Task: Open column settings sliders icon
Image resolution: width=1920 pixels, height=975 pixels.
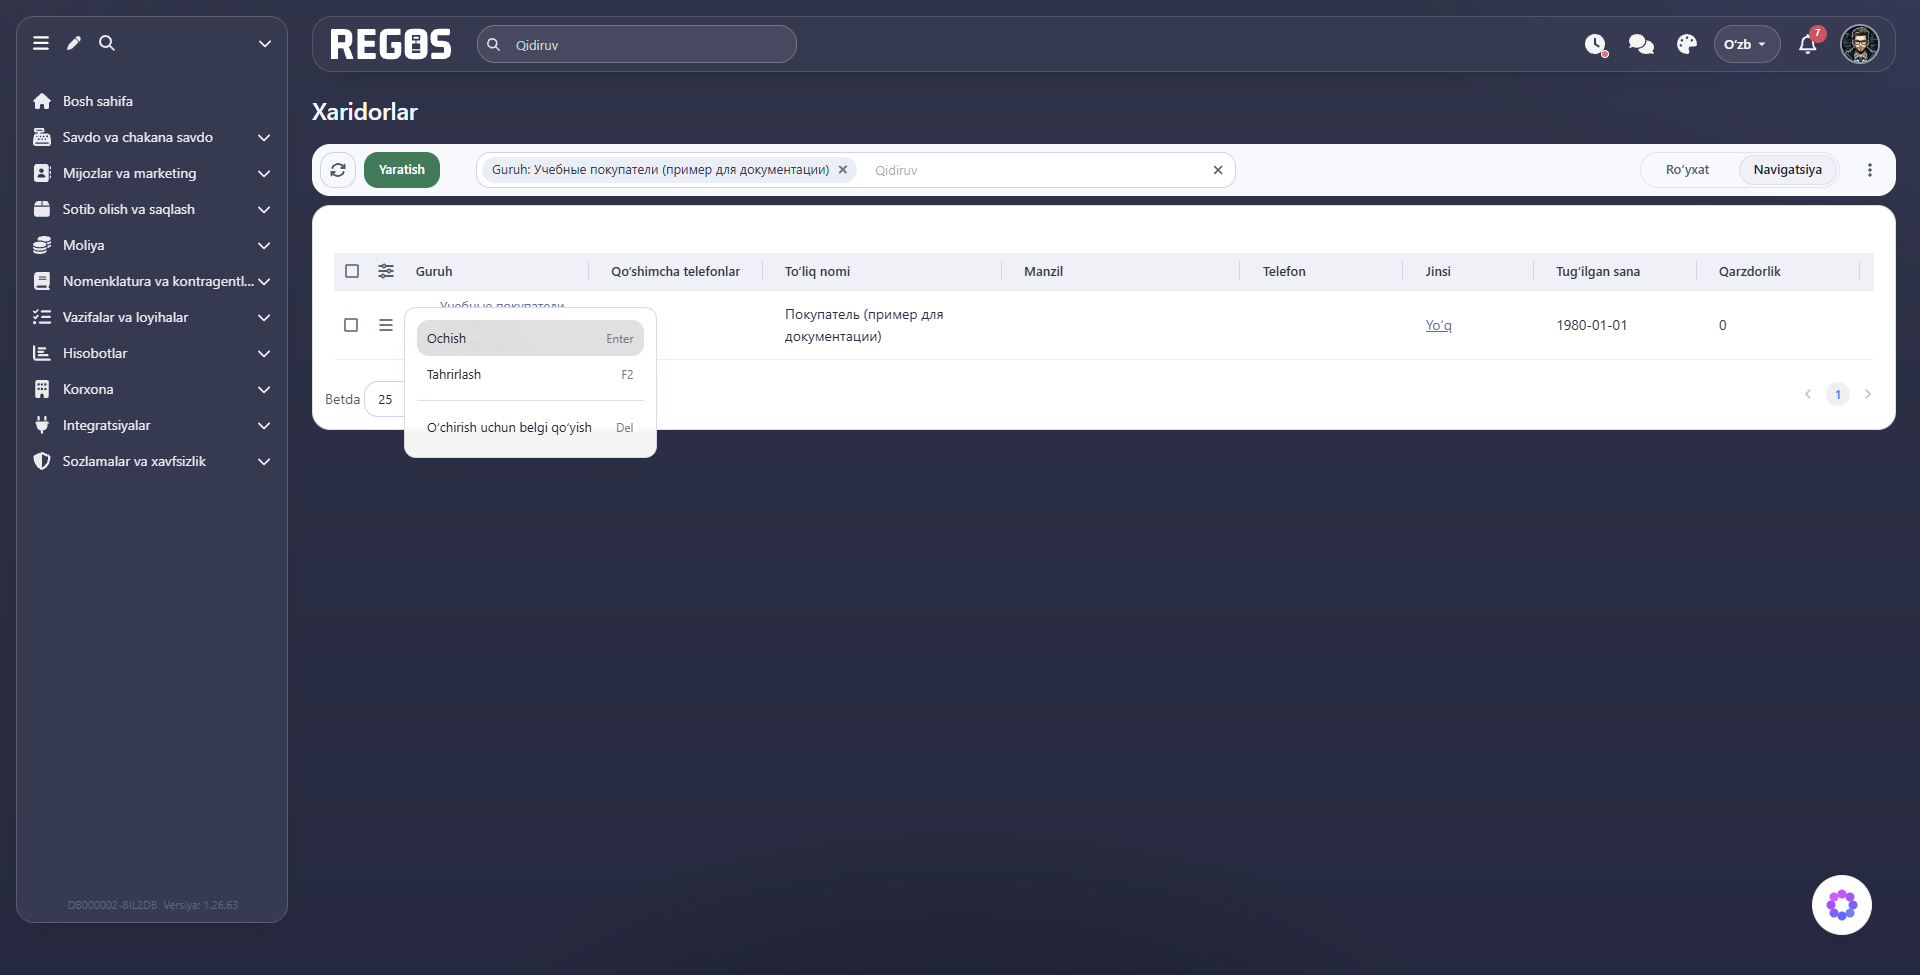Action: (x=386, y=271)
